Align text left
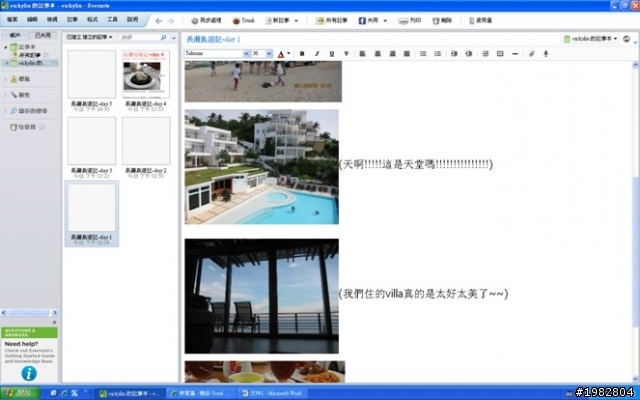 tap(362, 54)
